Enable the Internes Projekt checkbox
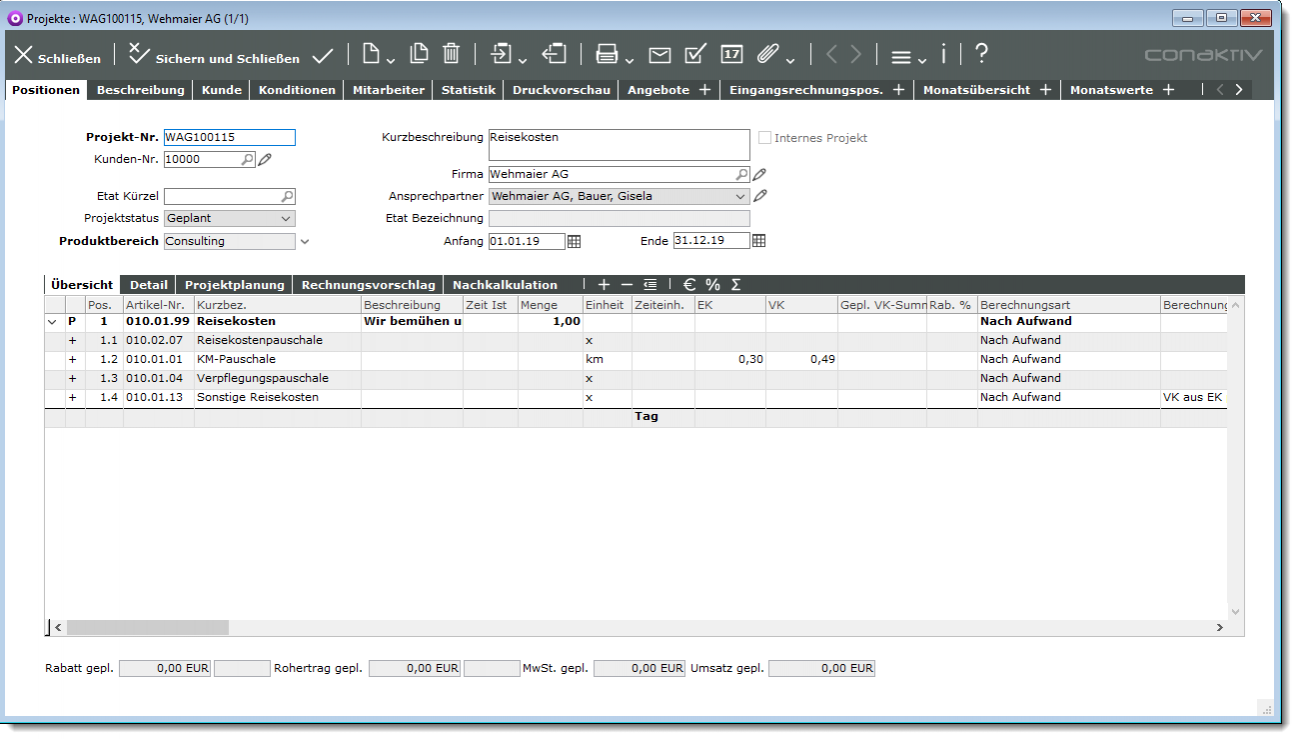Screen dimensions: 1297x739 tap(766, 138)
